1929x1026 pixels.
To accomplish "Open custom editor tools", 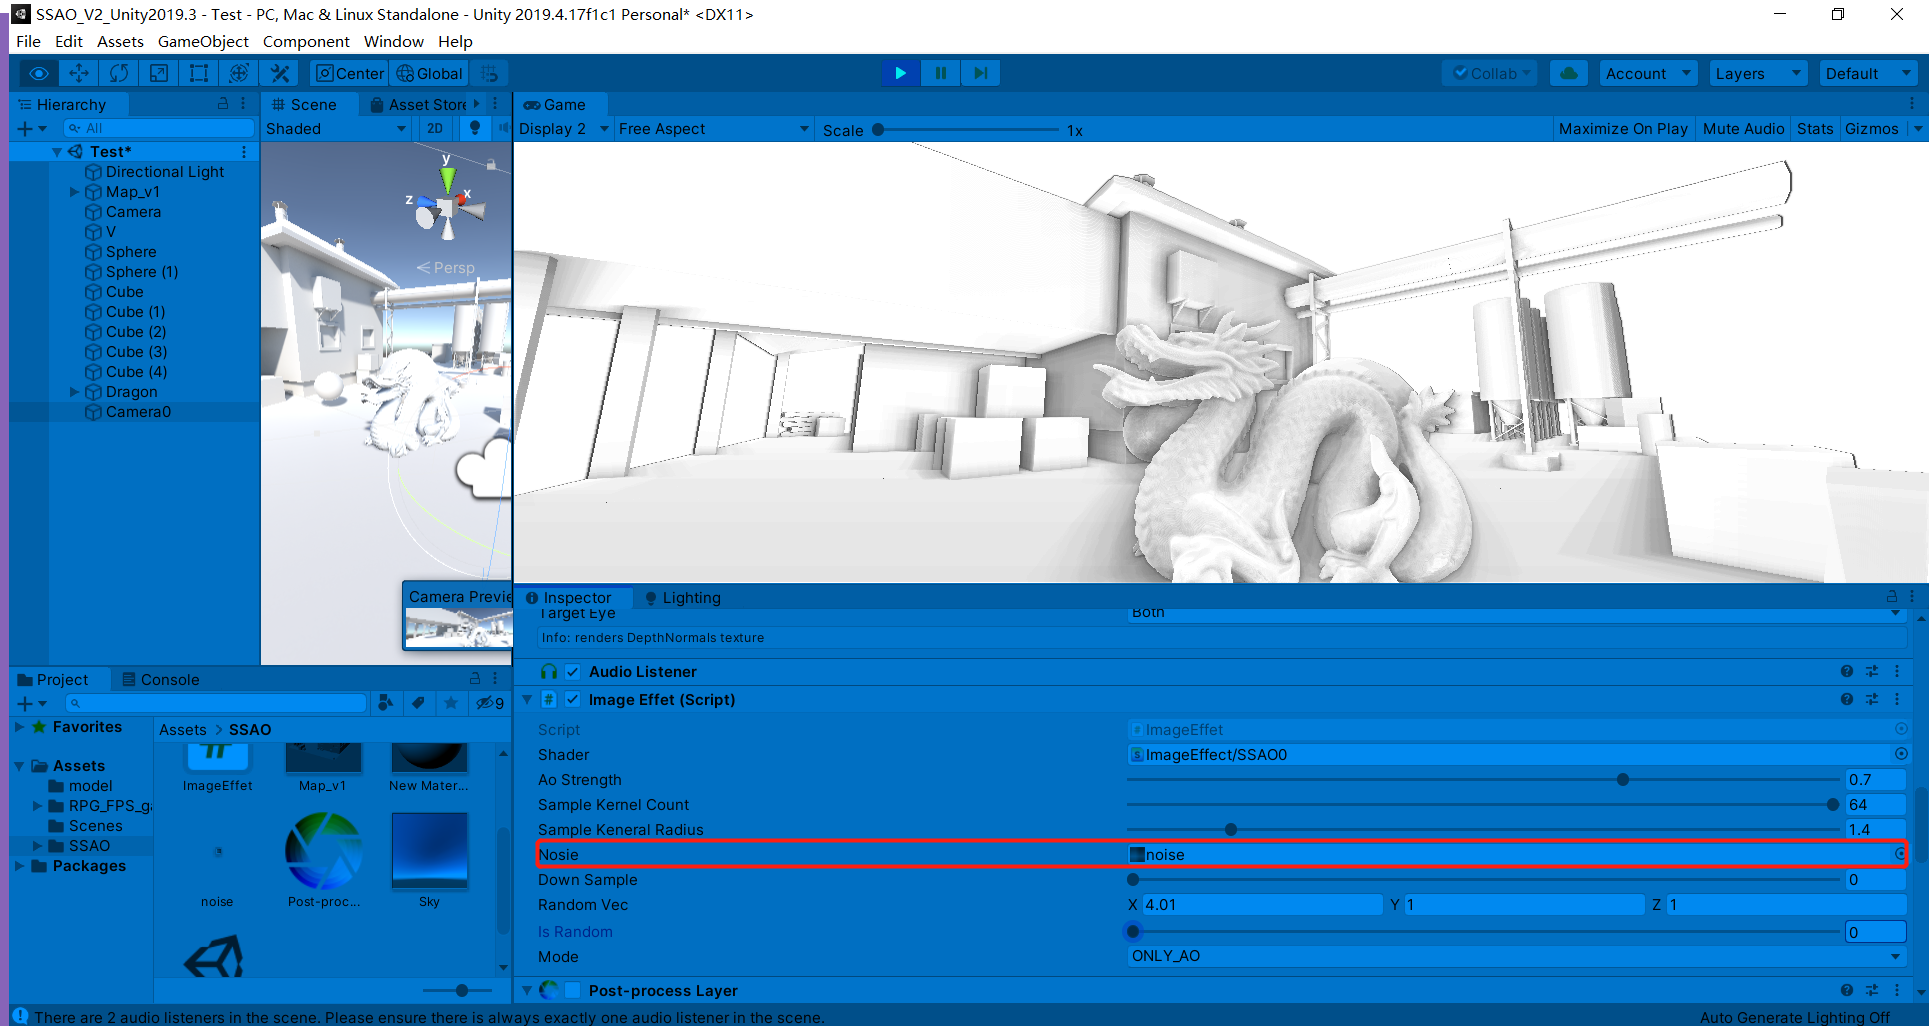I will tap(280, 73).
